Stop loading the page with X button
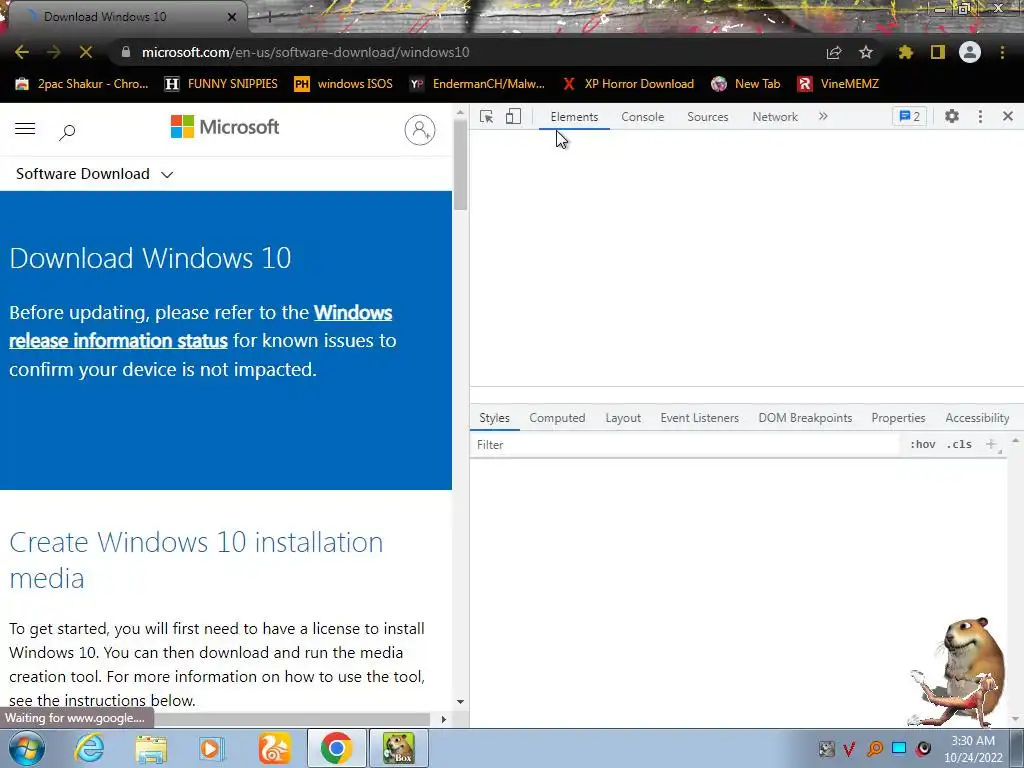Viewport: 1024px width, 768px height. pos(86,52)
